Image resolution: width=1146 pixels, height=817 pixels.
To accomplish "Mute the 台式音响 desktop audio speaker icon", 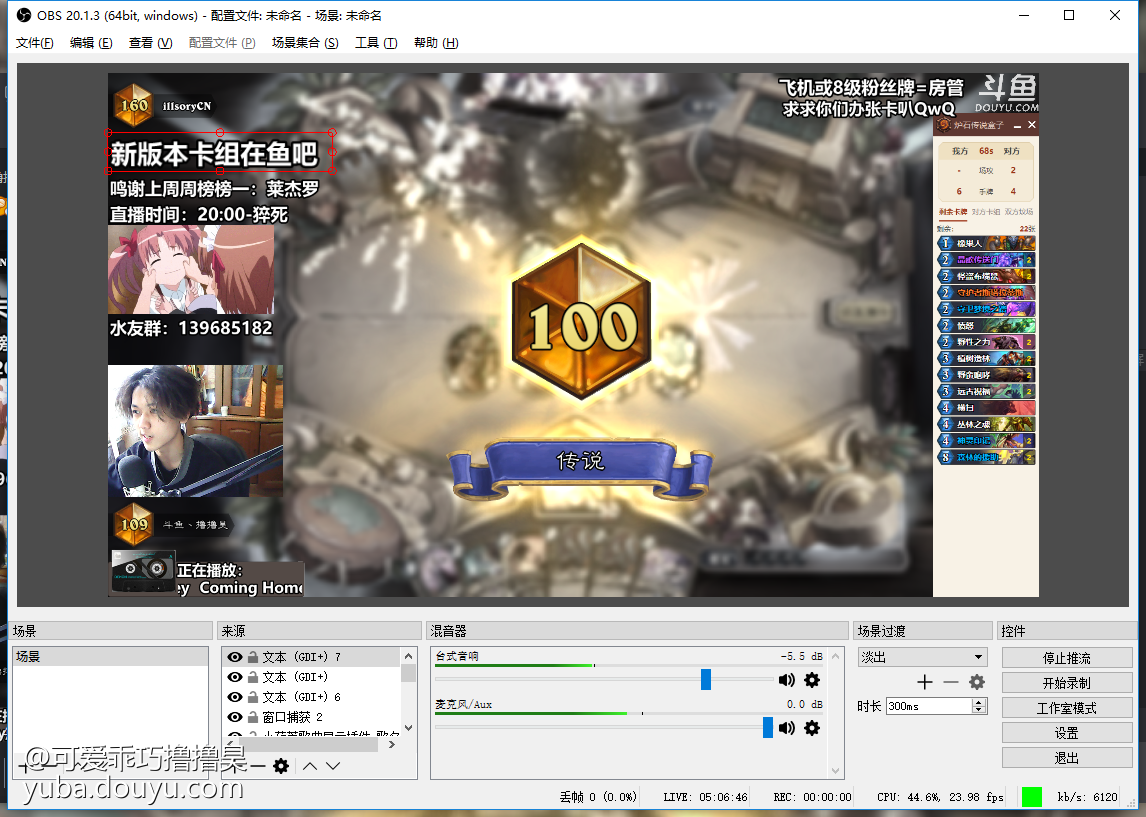I will [x=786, y=680].
